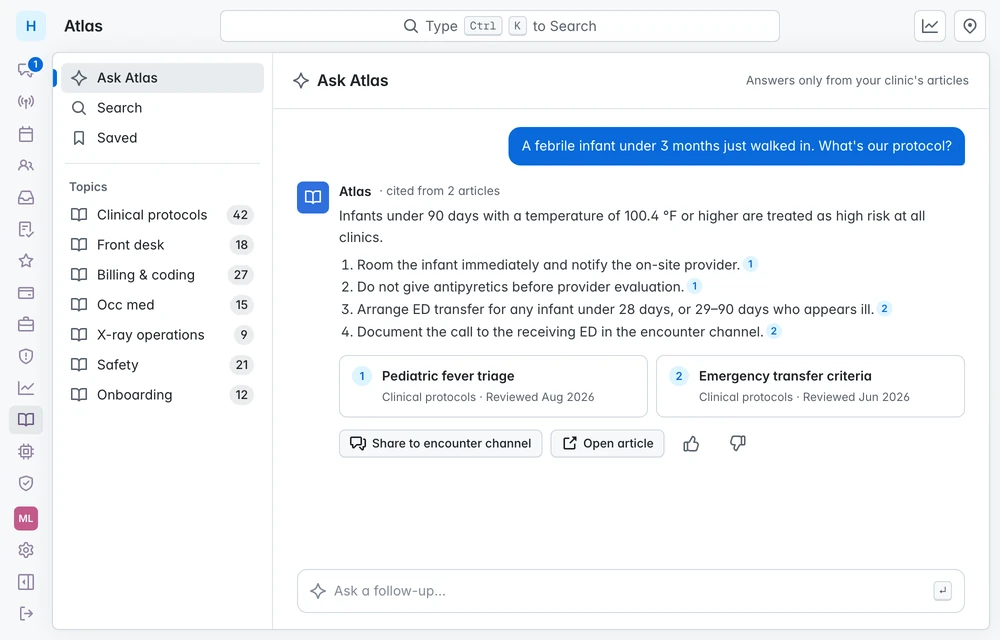
Task: Open the briefcase icon in left rail
Action: point(26,324)
